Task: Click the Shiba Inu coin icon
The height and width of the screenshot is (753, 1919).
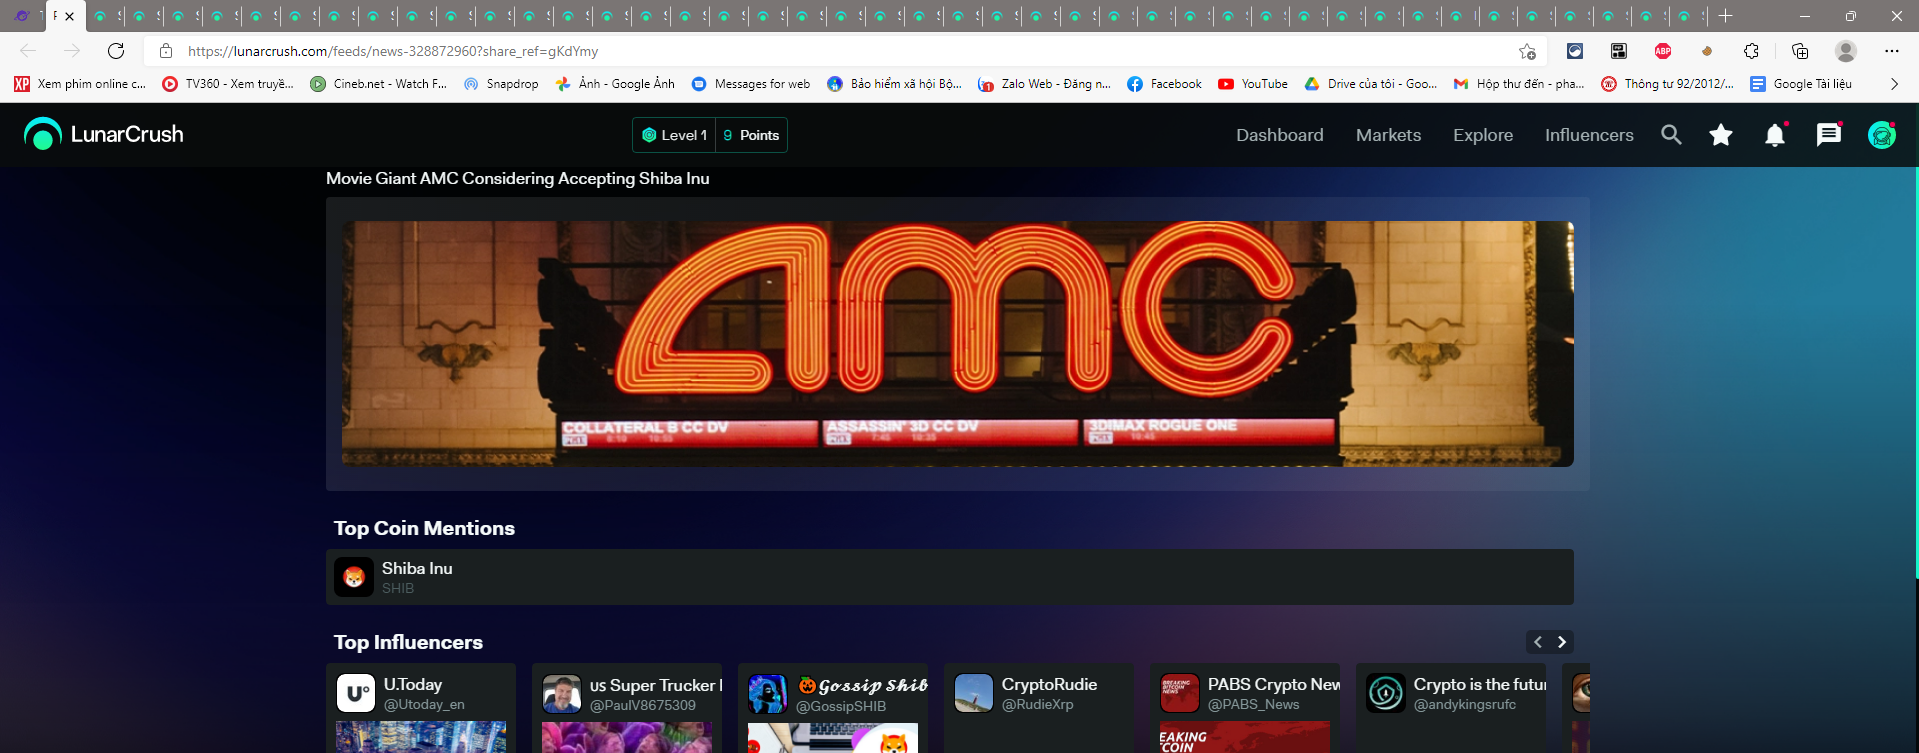Action: click(354, 577)
